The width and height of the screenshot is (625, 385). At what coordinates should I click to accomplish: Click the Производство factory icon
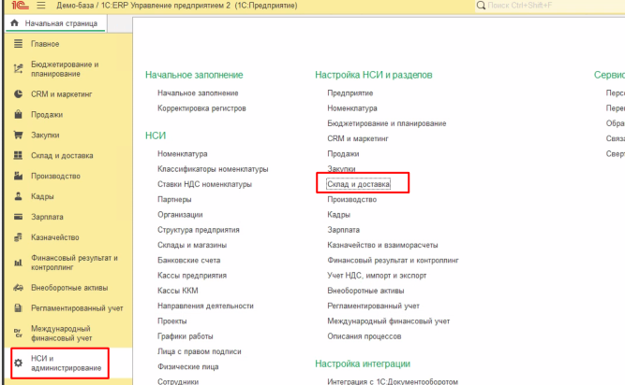[x=18, y=176]
